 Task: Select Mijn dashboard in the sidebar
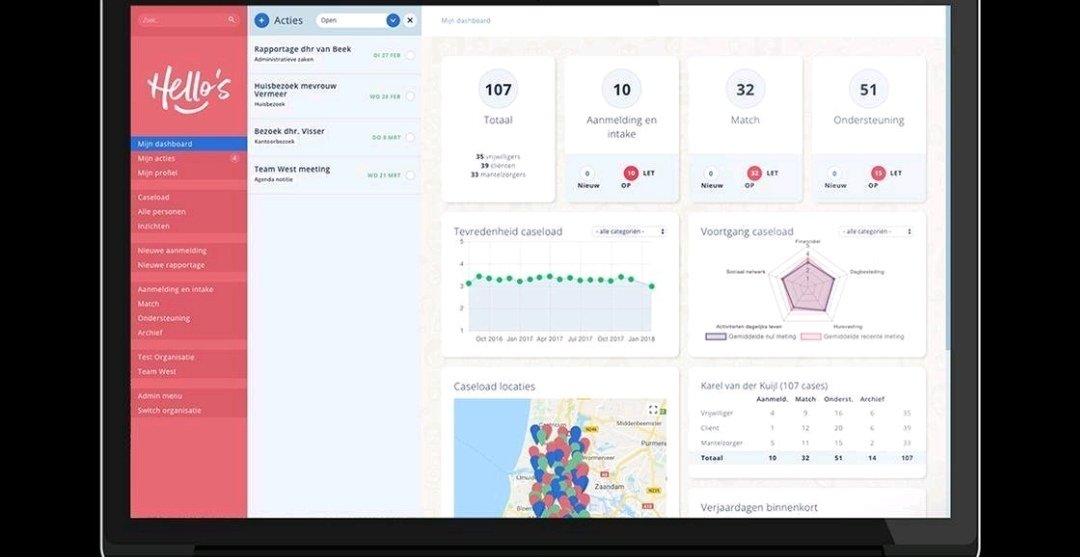tap(189, 144)
